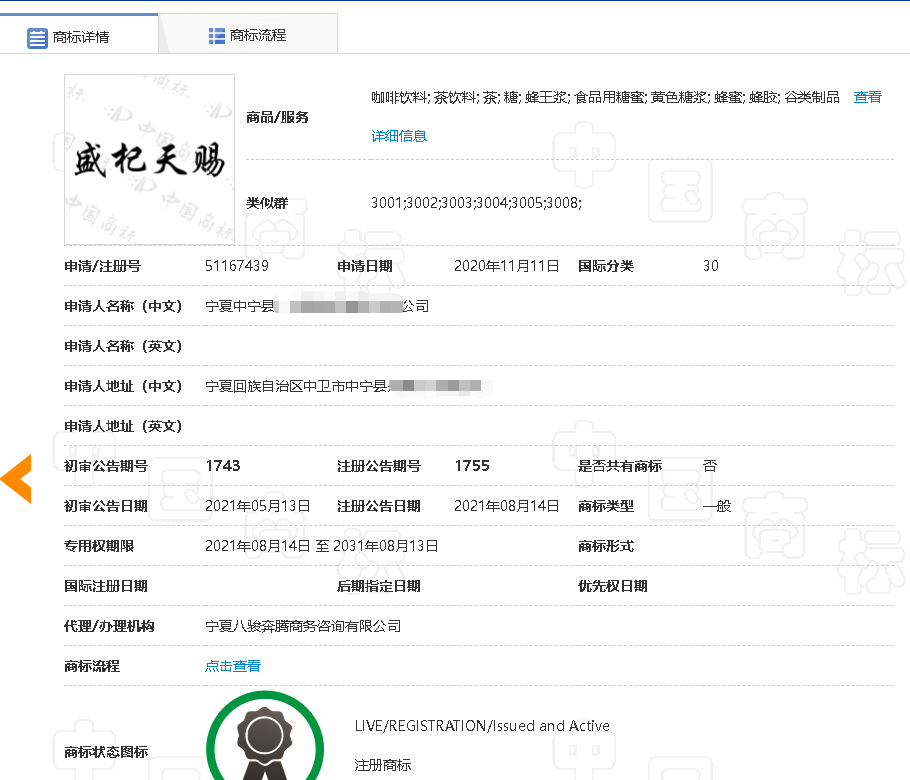
Task: Select registration announcement issue 1755
Action: [x=472, y=465]
